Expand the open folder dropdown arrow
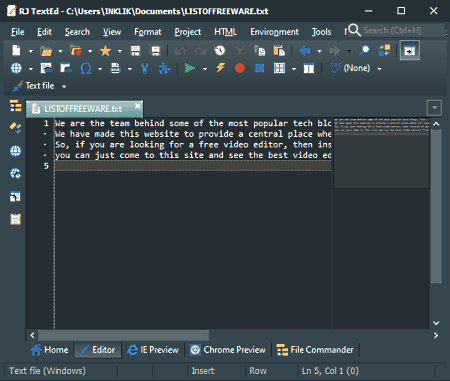Screen dimensions: 450x381 pyautogui.click(x=60, y=51)
